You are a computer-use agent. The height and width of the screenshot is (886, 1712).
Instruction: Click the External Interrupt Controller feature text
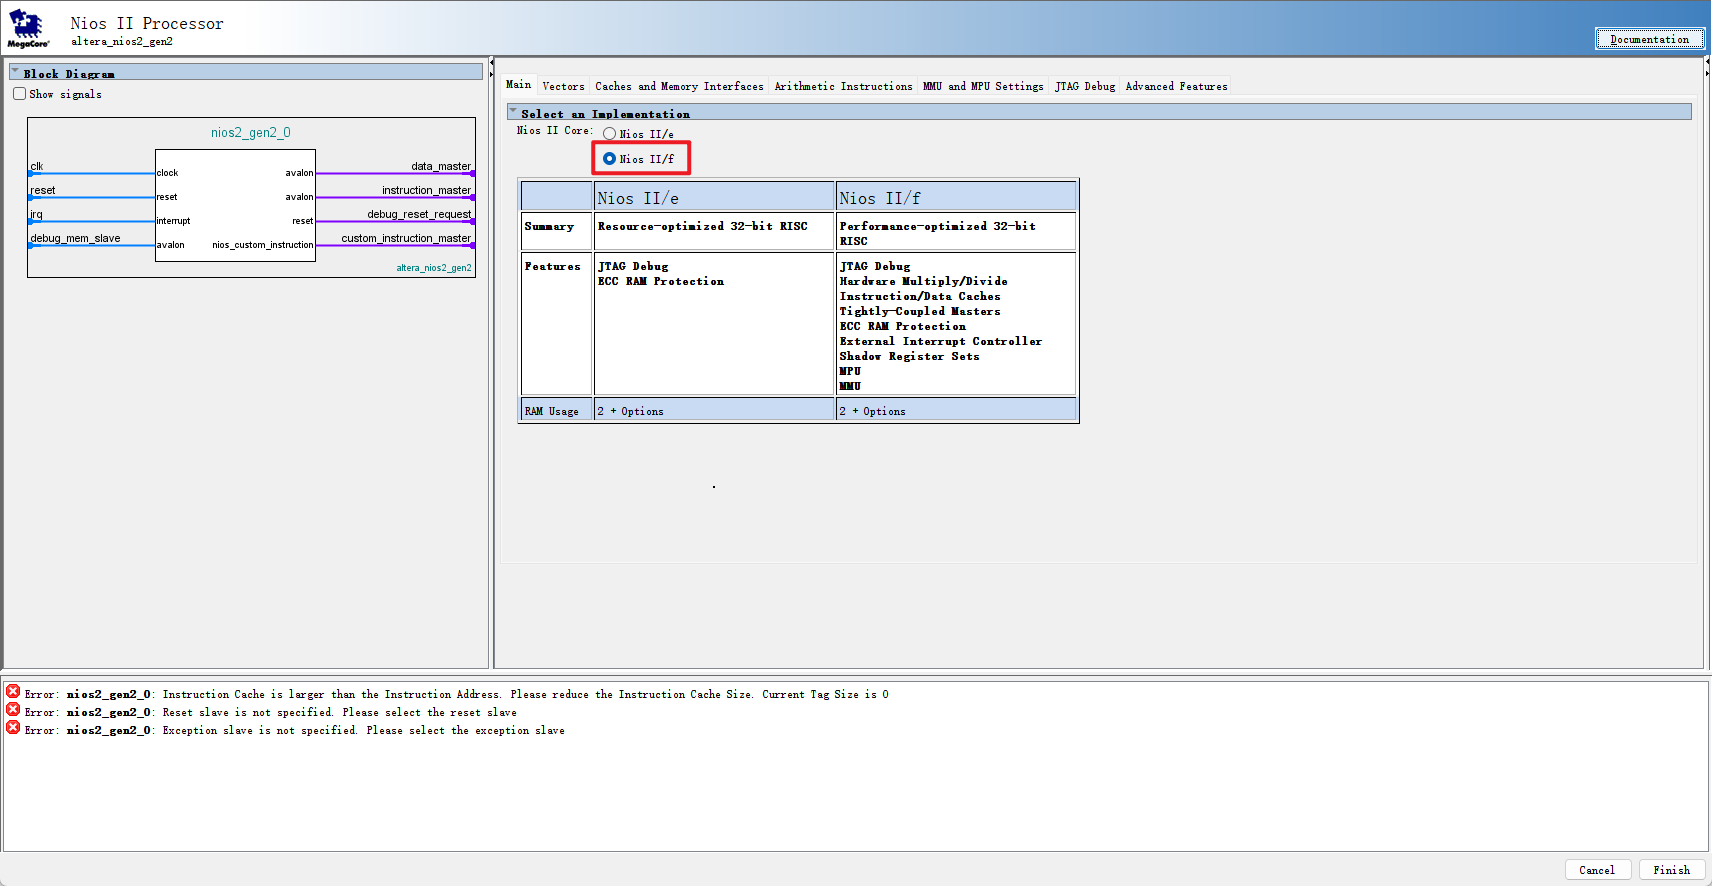pyautogui.click(x=940, y=341)
